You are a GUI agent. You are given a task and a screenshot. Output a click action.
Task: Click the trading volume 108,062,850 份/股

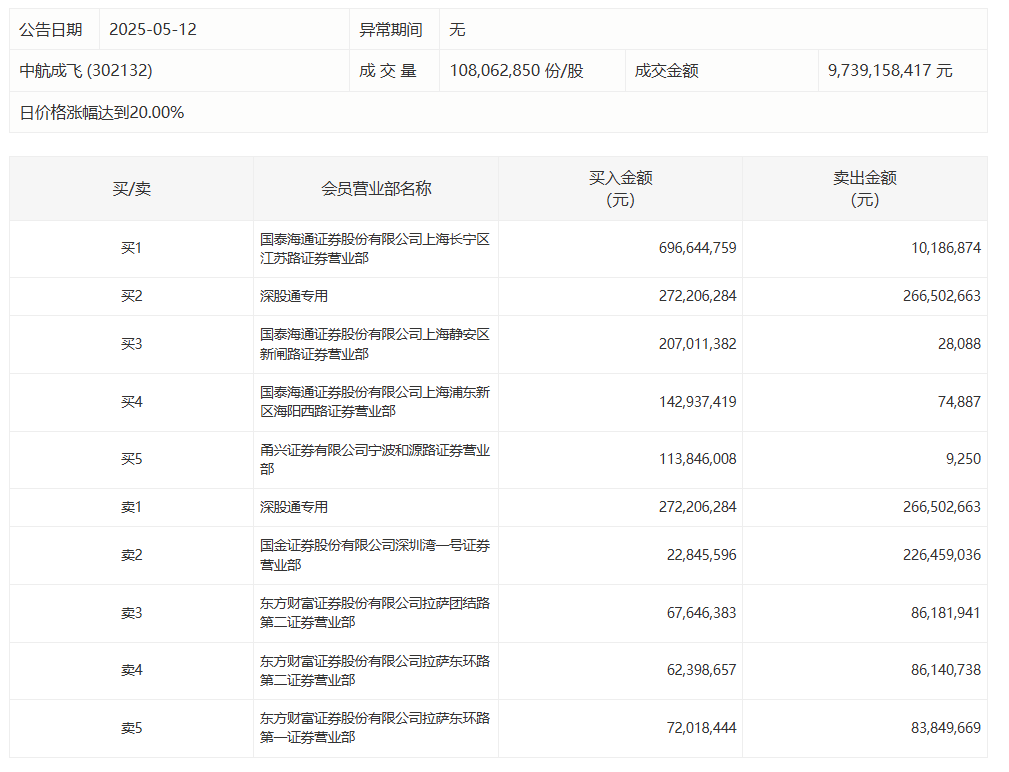click(x=516, y=71)
